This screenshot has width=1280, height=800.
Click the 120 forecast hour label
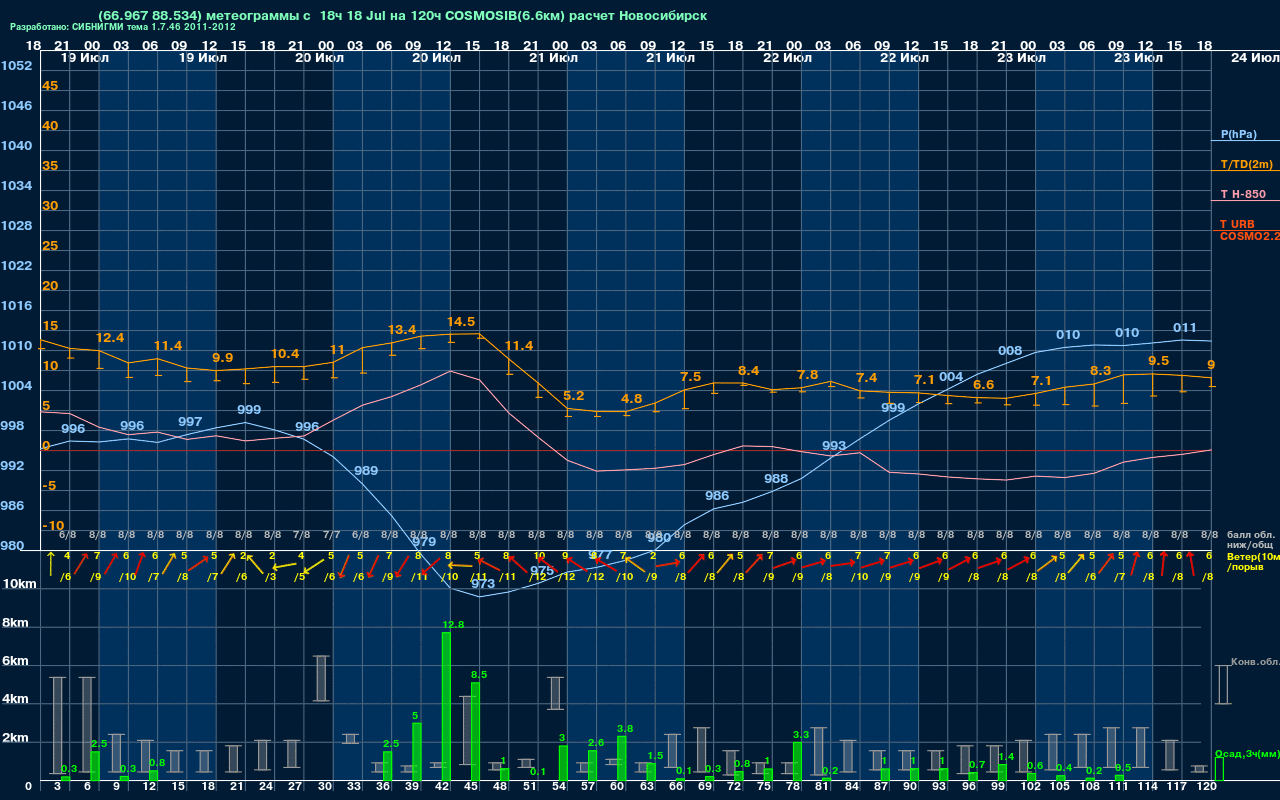click(1206, 787)
